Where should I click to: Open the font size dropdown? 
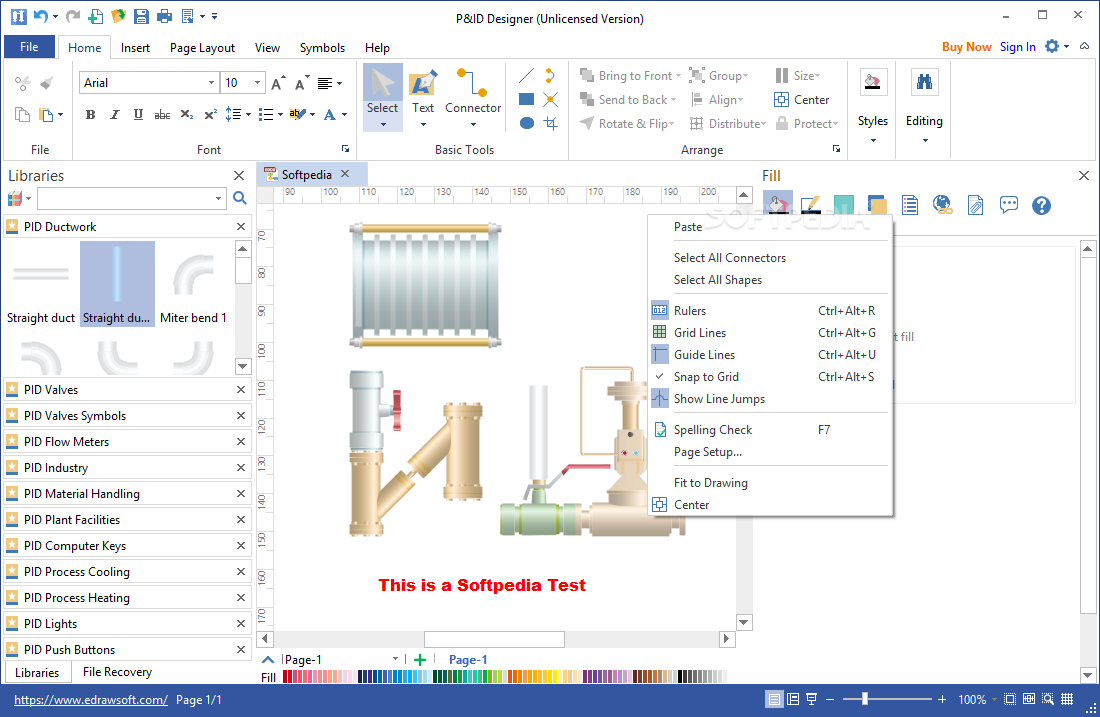pos(257,83)
